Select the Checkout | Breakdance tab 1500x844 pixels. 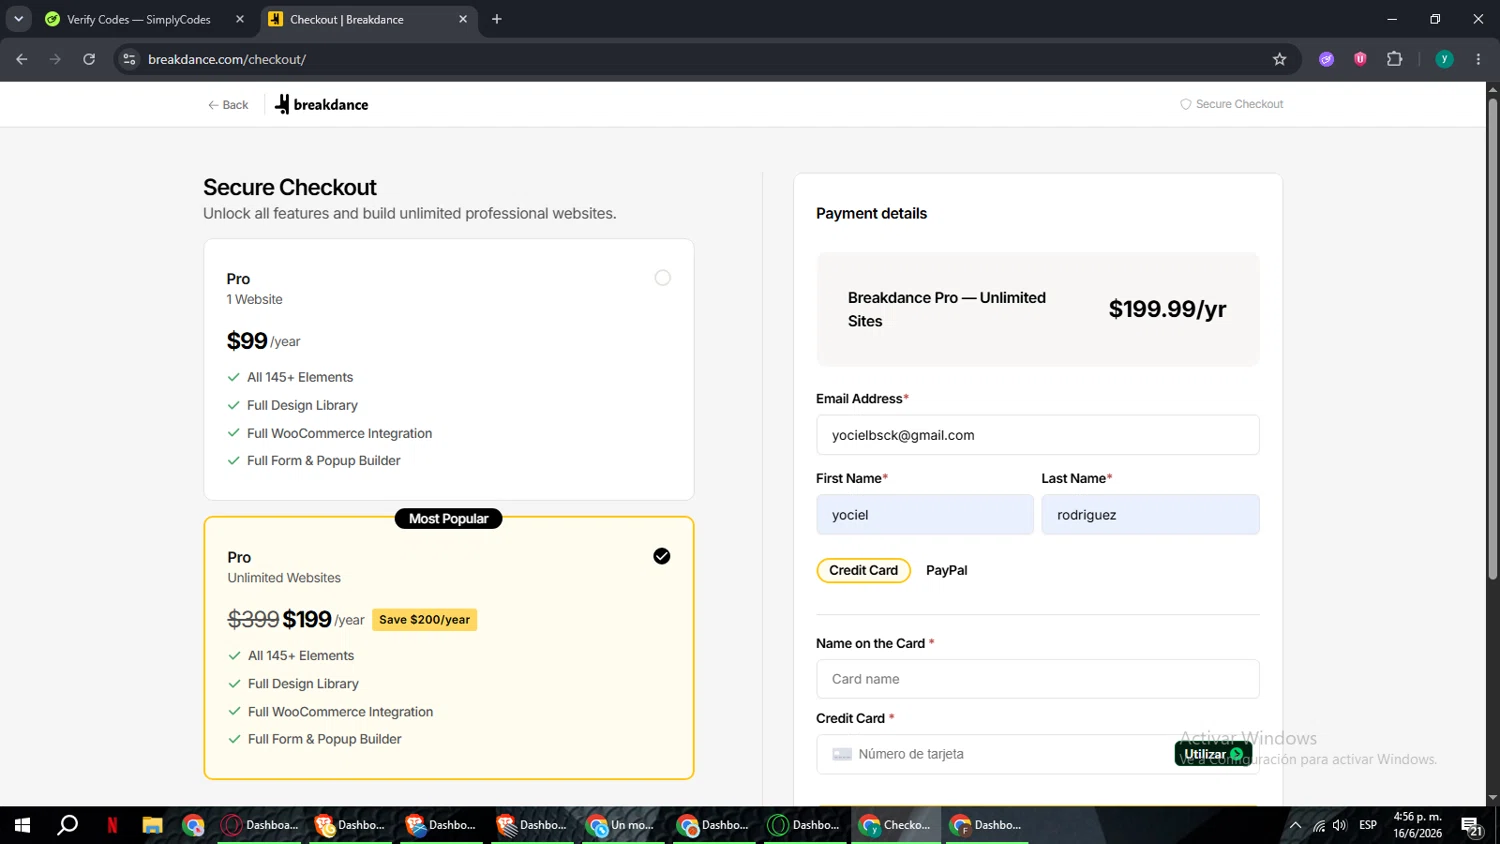pyautogui.click(x=369, y=19)
